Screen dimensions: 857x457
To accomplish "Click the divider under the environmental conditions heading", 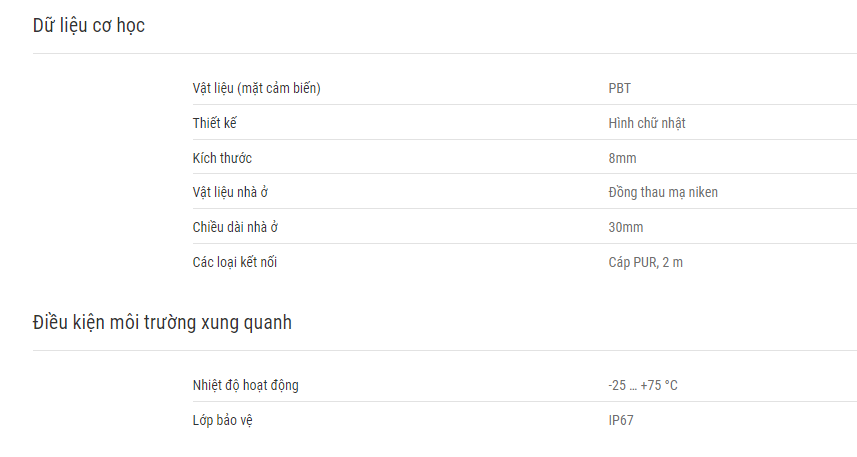I will (445, 350).
